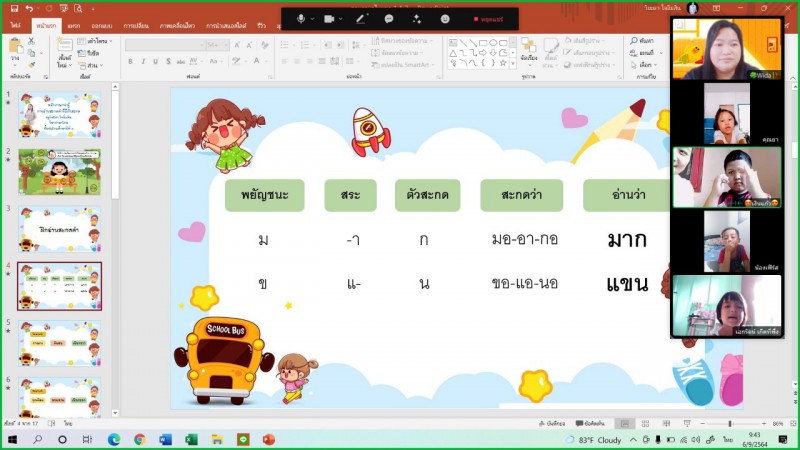
Task: Mute the microphone in the meeting toolbar
Action: 301,19
